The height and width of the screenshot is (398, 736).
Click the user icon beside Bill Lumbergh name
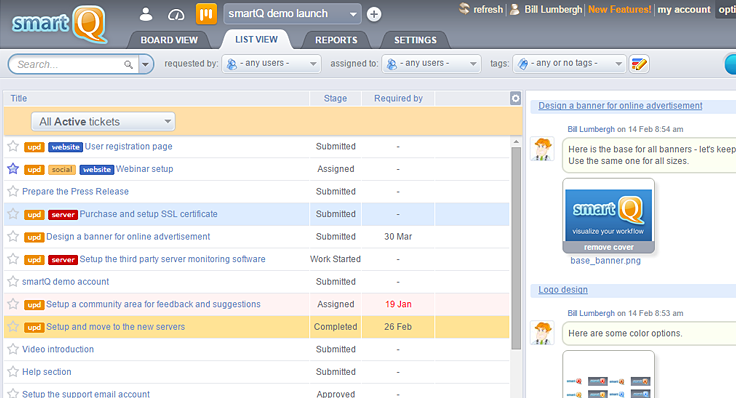tap(514, 9)
